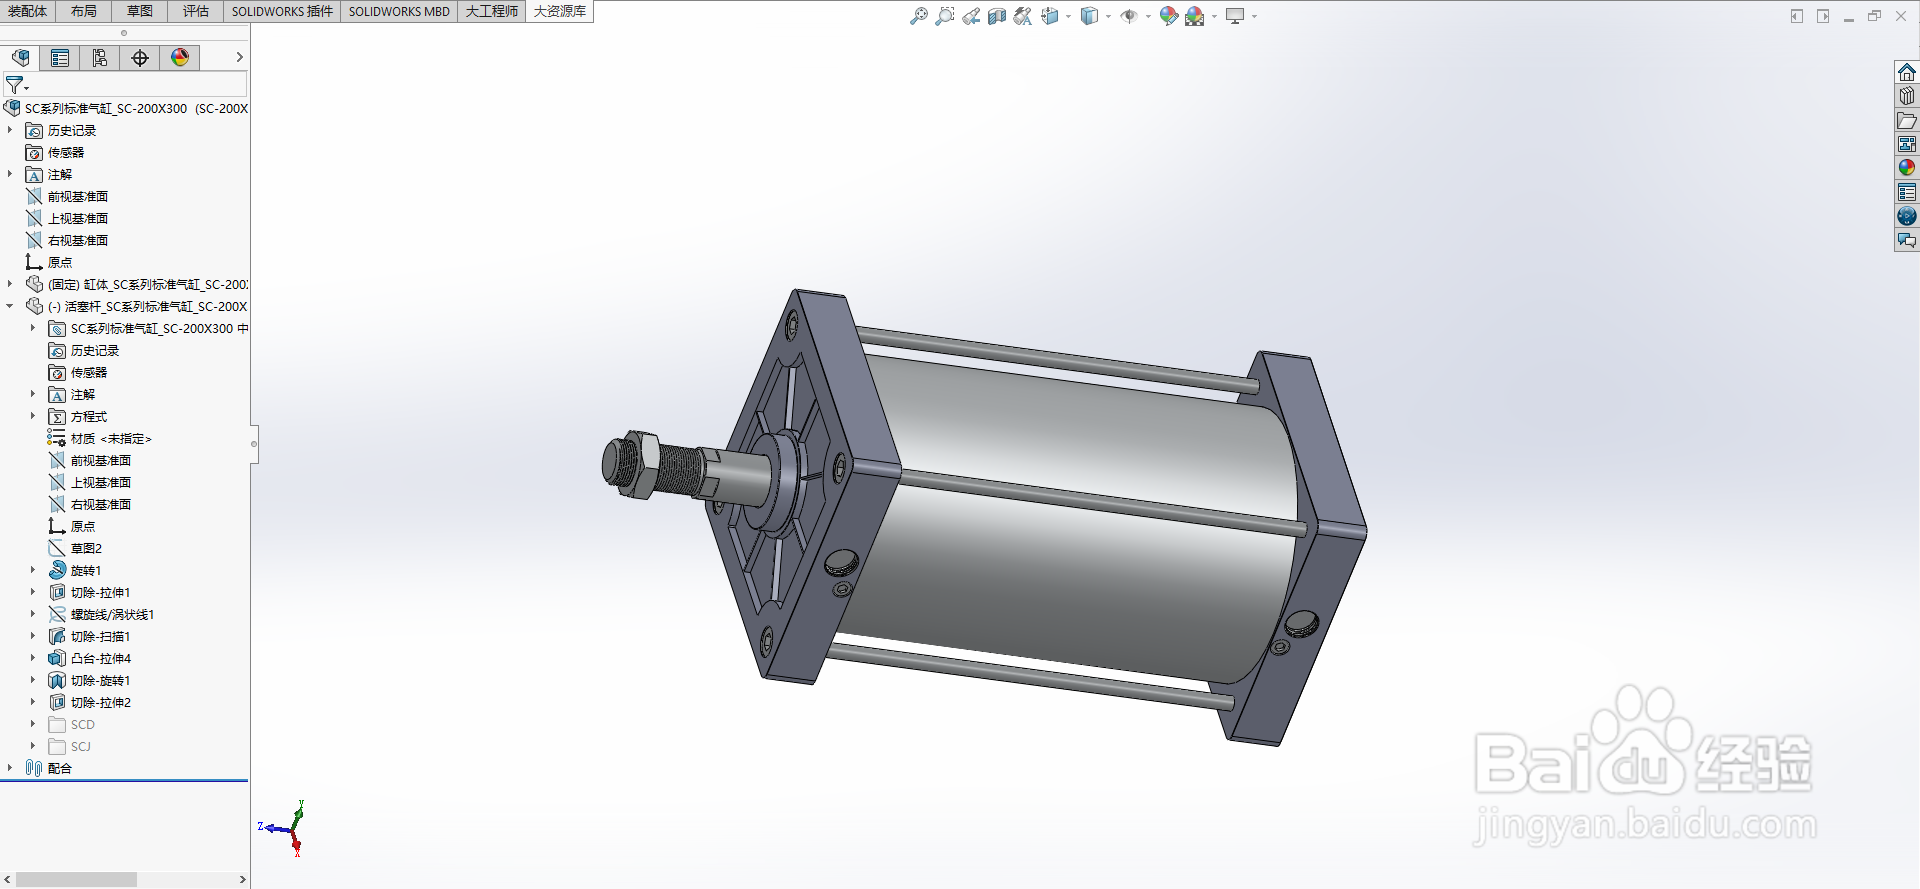Open the 评估 ribbon tab
Screen dimensions: 1920x889
click(196, 11)
